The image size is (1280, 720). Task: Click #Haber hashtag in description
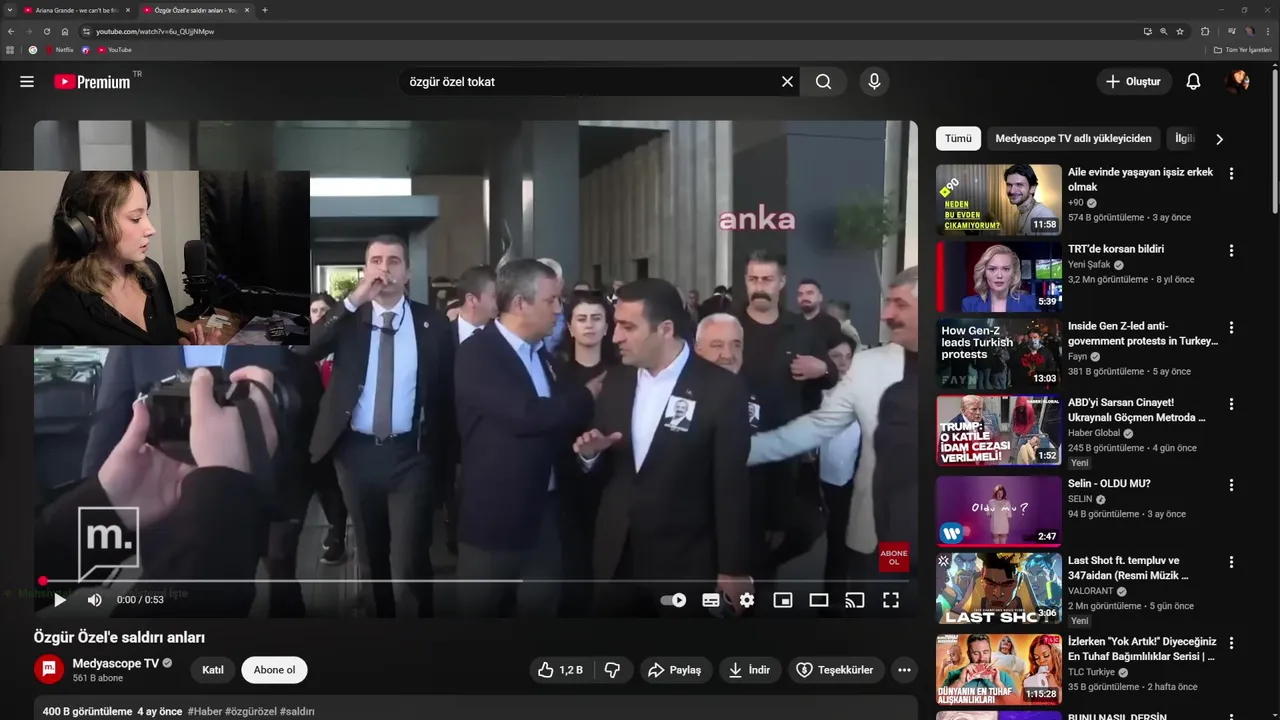coord(205,712)
